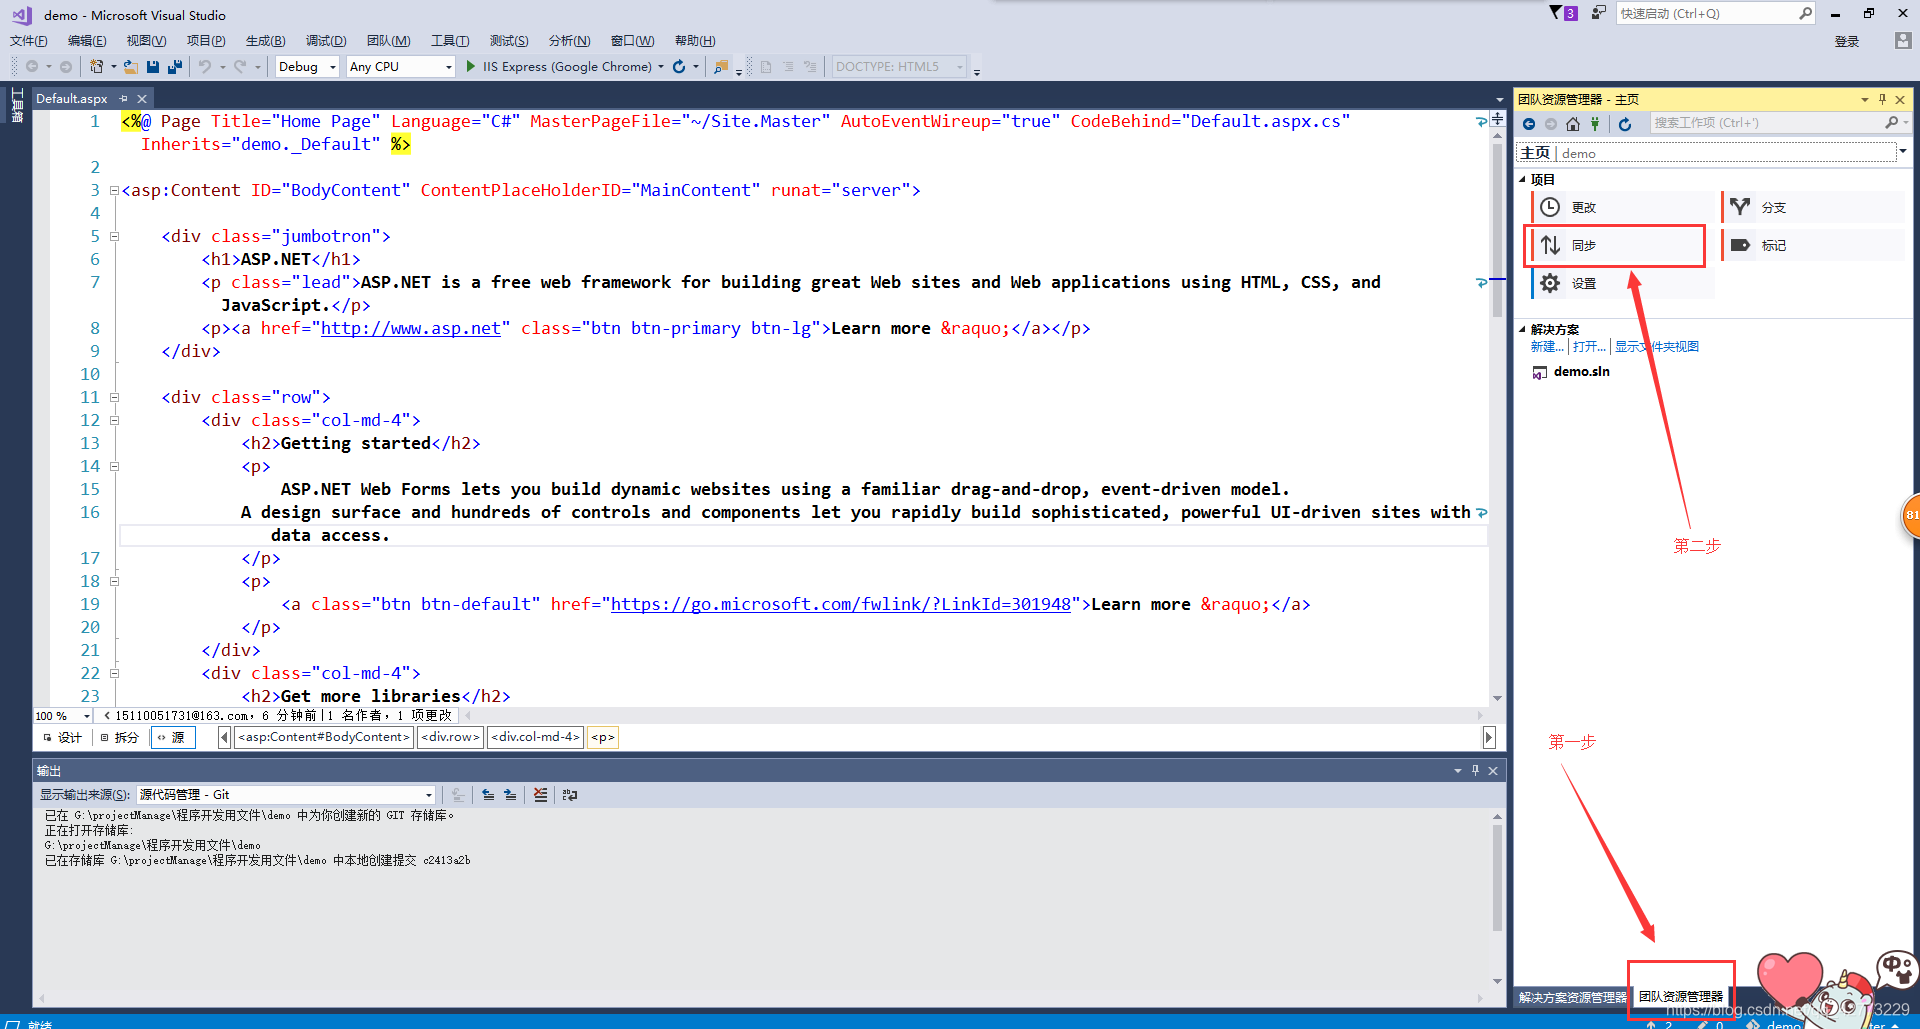Switch editor to 设计 (Design) view
The width and height of the screenshot is (1920, 1029).
(x=62, y=738)
